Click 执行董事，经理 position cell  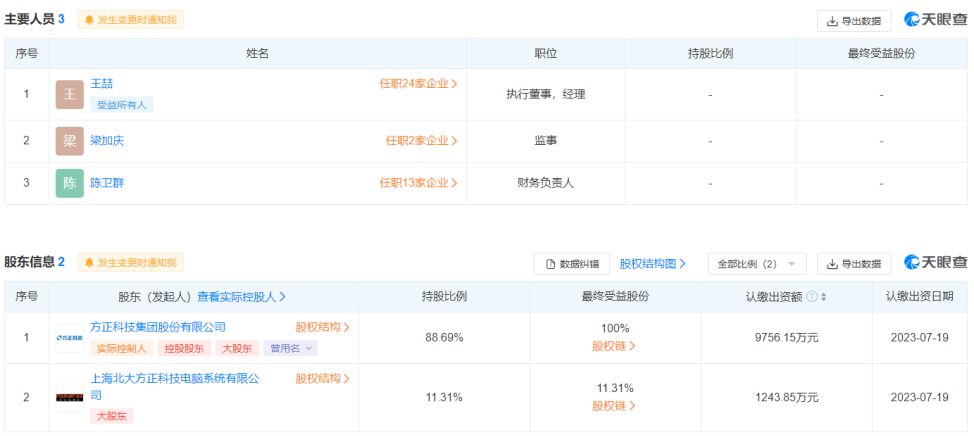pos(546,94)
